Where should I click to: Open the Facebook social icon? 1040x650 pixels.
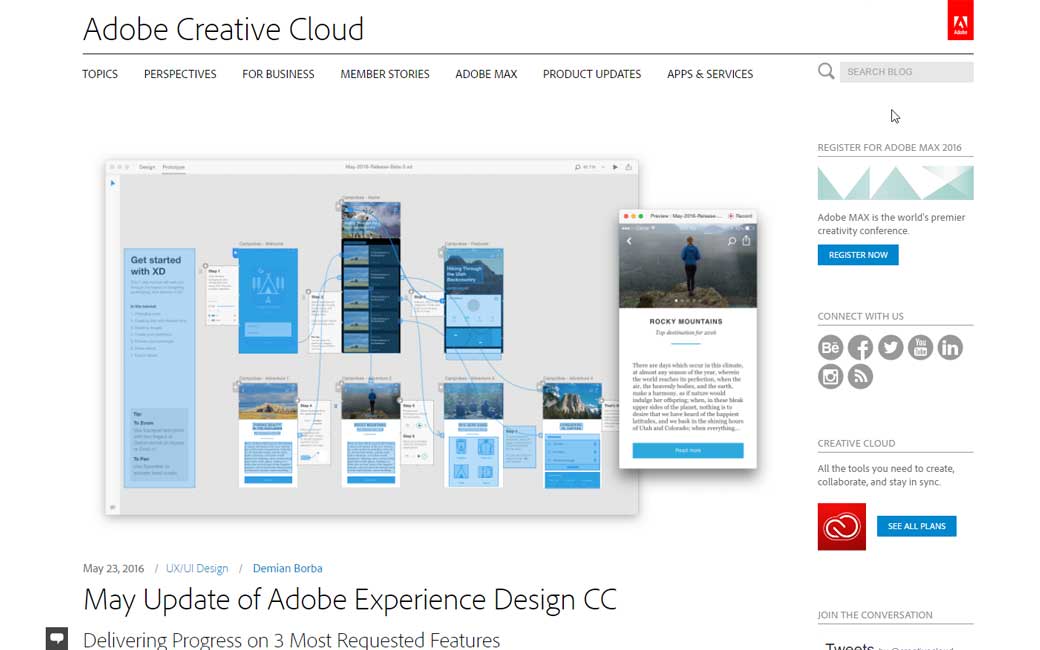(x=860, y=347)
